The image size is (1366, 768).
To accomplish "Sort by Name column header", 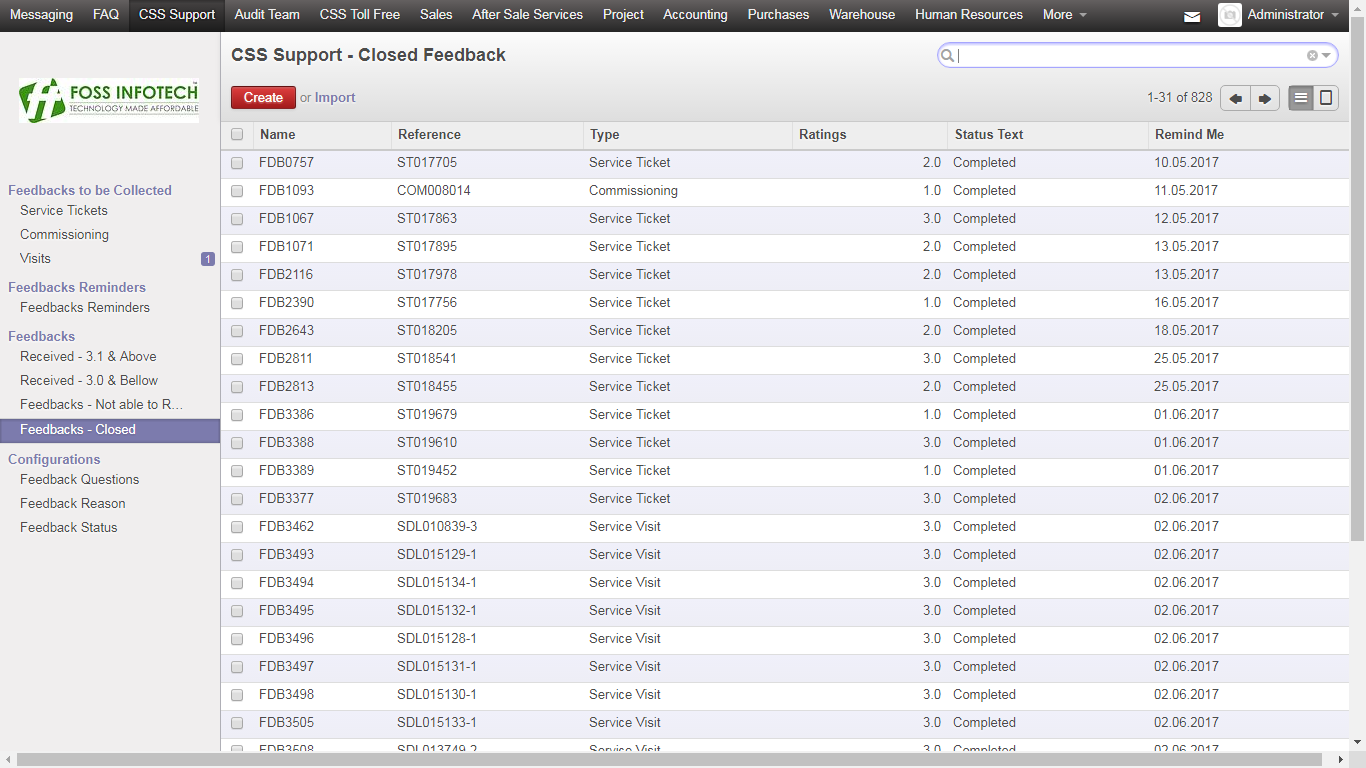I will tap(322, 135).
